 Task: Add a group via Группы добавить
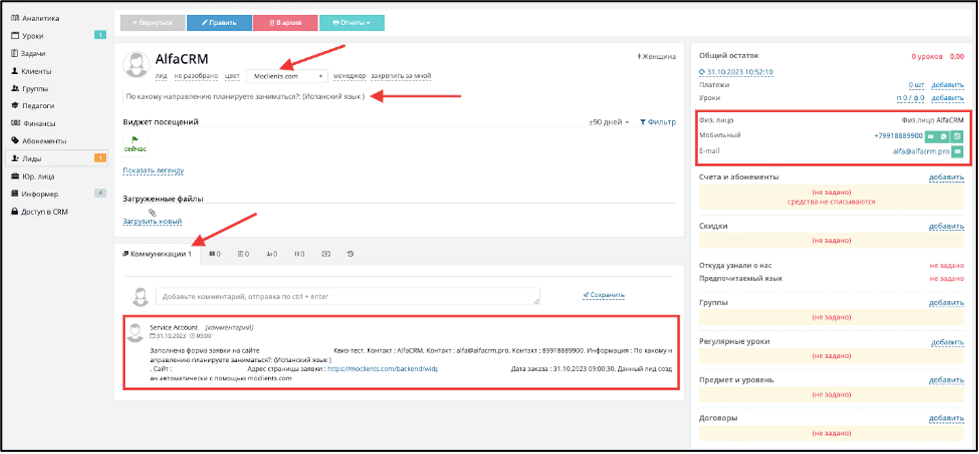pyautogui.click(x=947, y=303)
